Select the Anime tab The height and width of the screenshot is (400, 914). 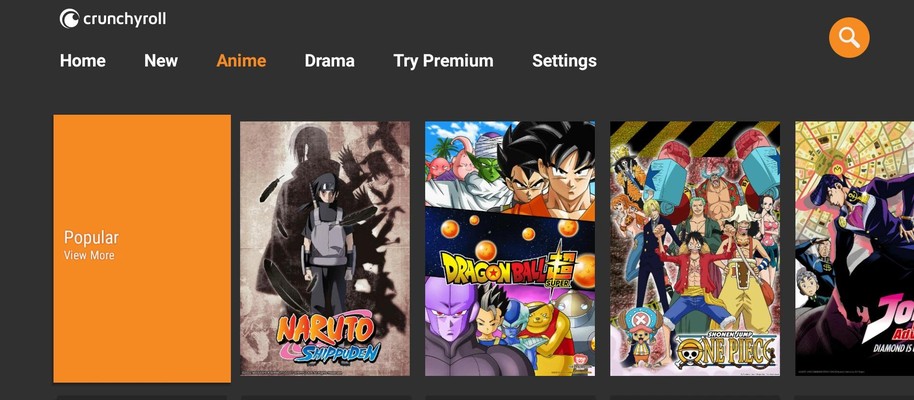pos(241,61)
